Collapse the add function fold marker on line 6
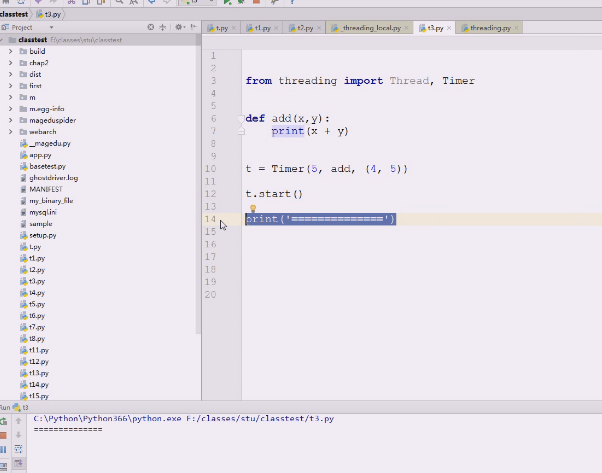Viewport: 602px width, 473px height. [x=241, y=118]
